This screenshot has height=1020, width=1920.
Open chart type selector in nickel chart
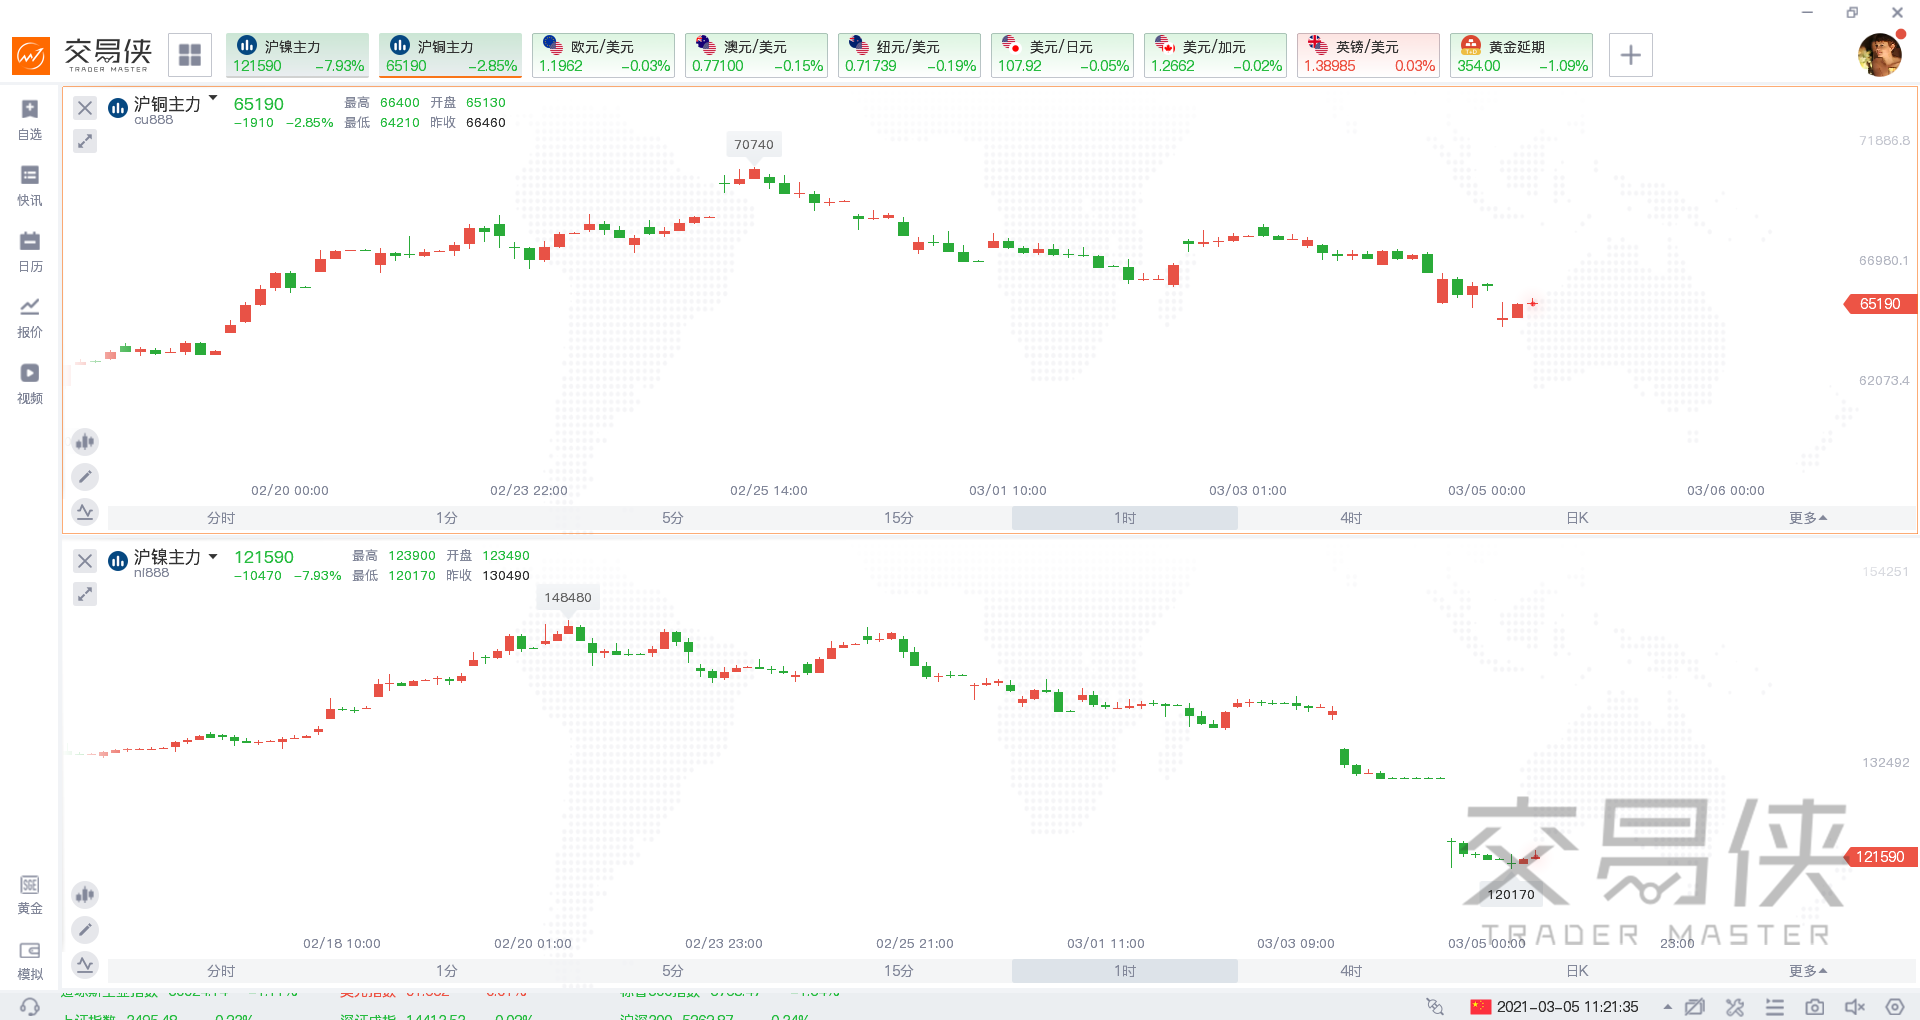(85, 894)
